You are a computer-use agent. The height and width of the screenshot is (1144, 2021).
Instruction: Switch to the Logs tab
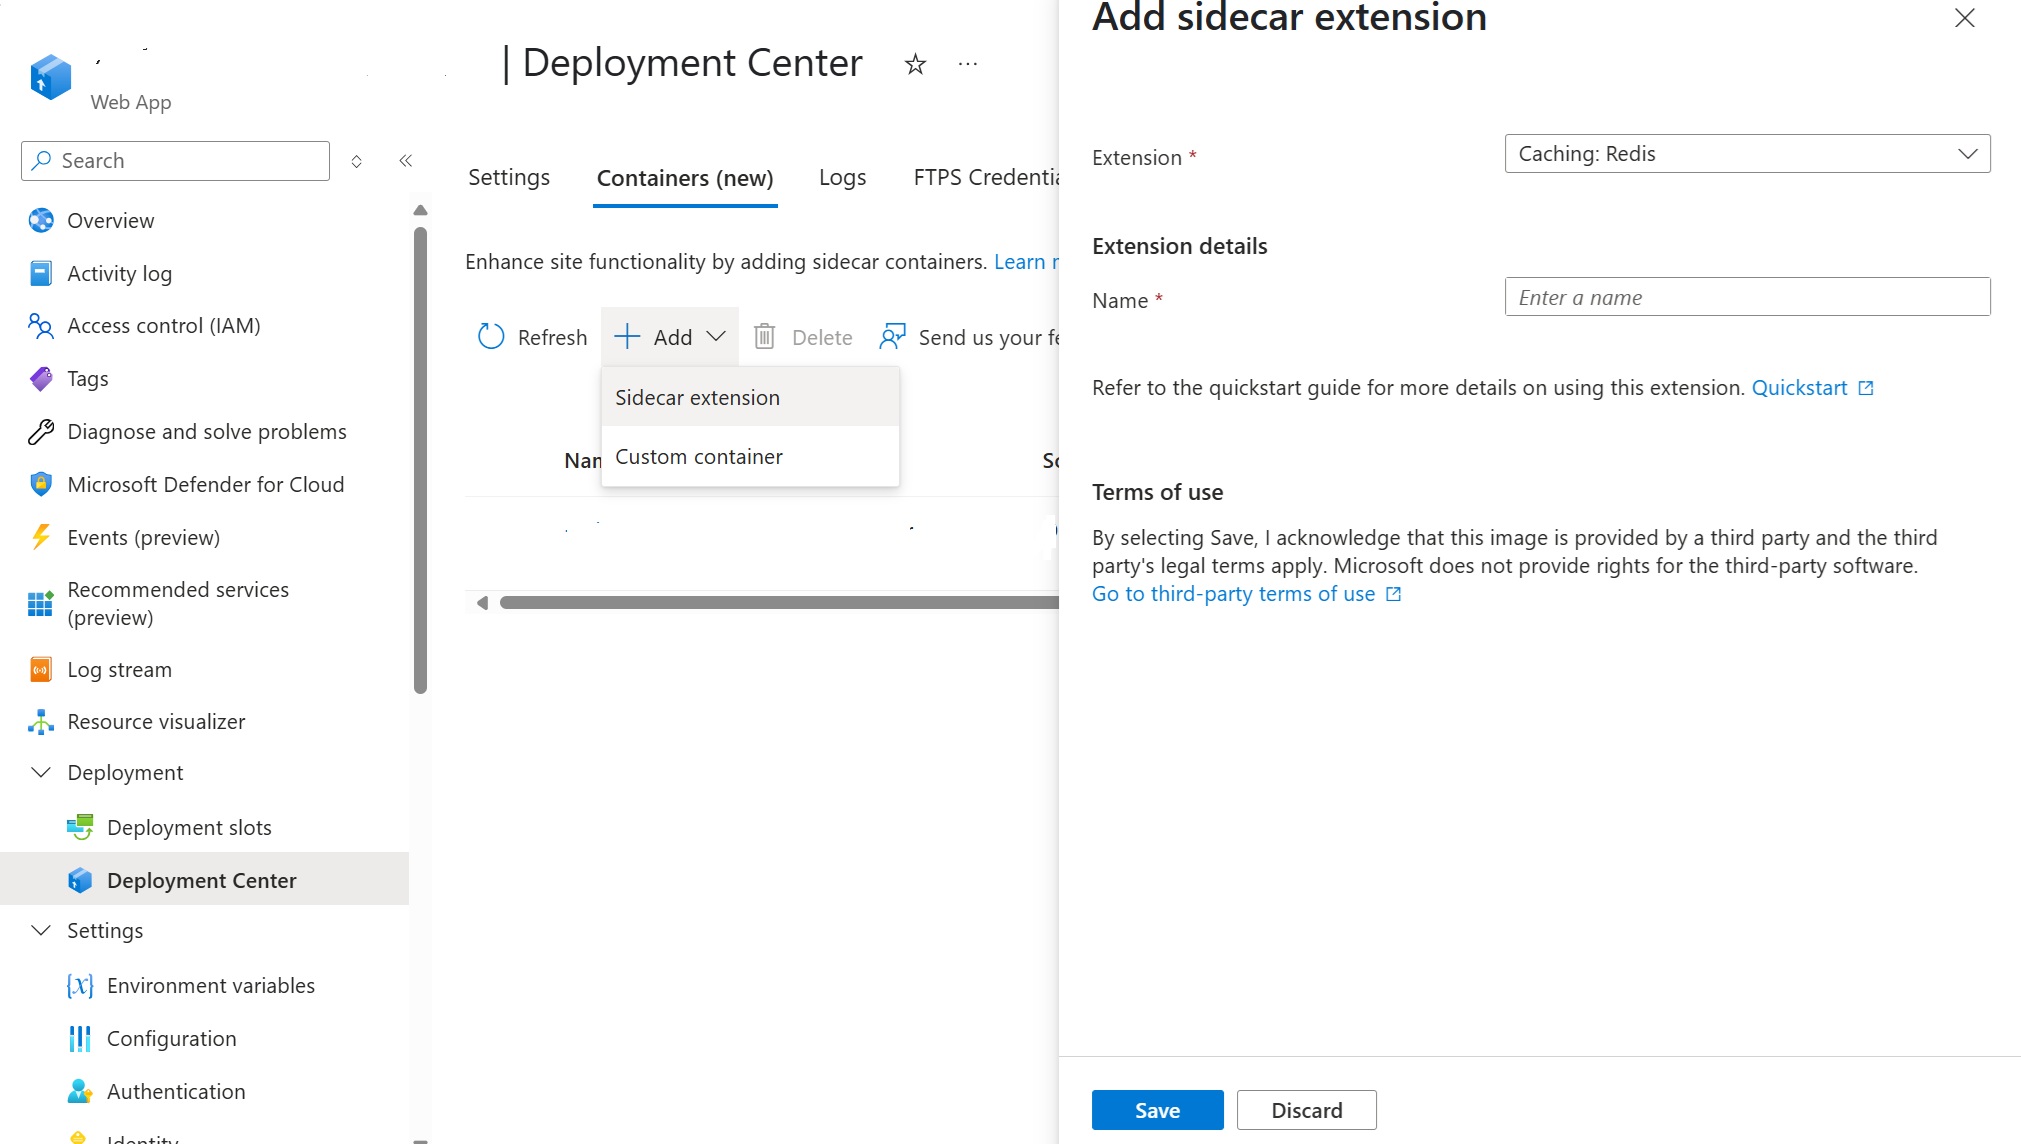pyautogui.click(x=842, y=178)
